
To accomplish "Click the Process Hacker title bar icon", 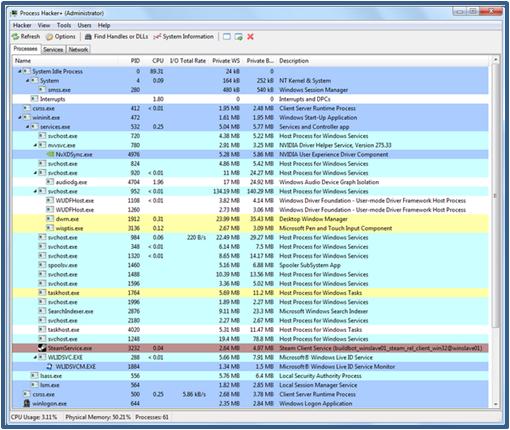I will (15, 13).
